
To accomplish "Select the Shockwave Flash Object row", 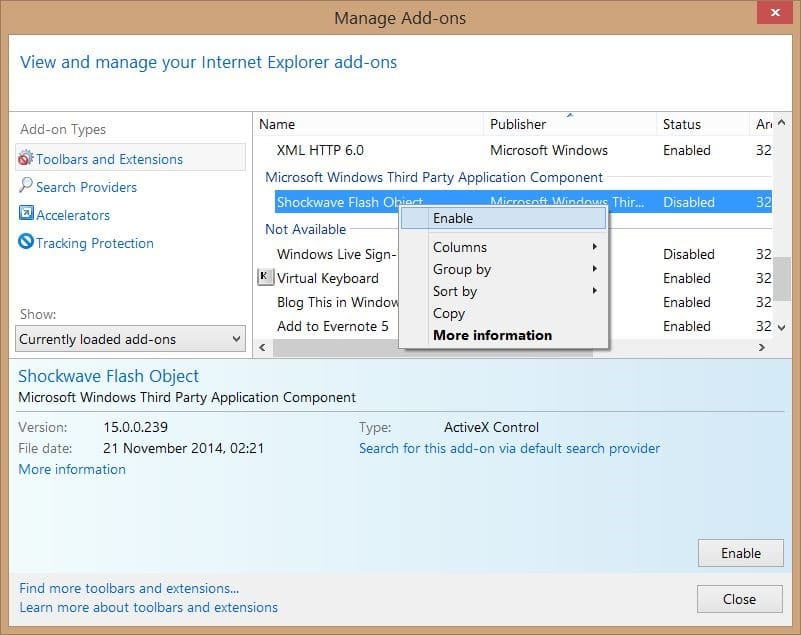I will (523, 202).
